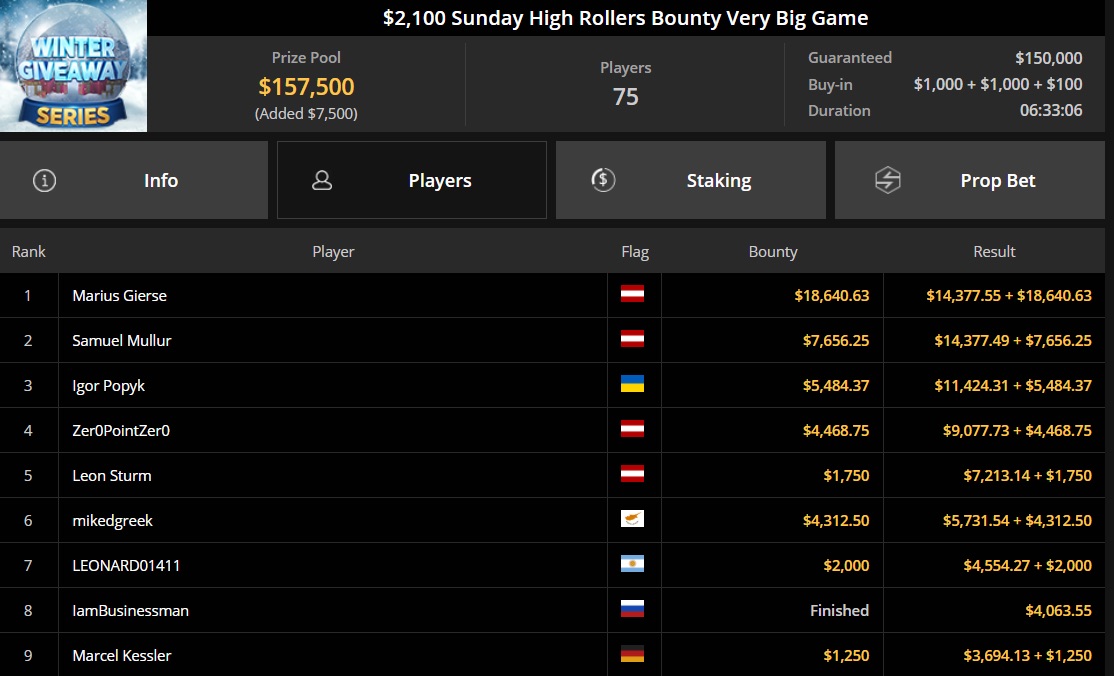The height and width of the screenshot is (676, 1114).
Task: Click the Info circle icon
Action: tap(44, 181)
